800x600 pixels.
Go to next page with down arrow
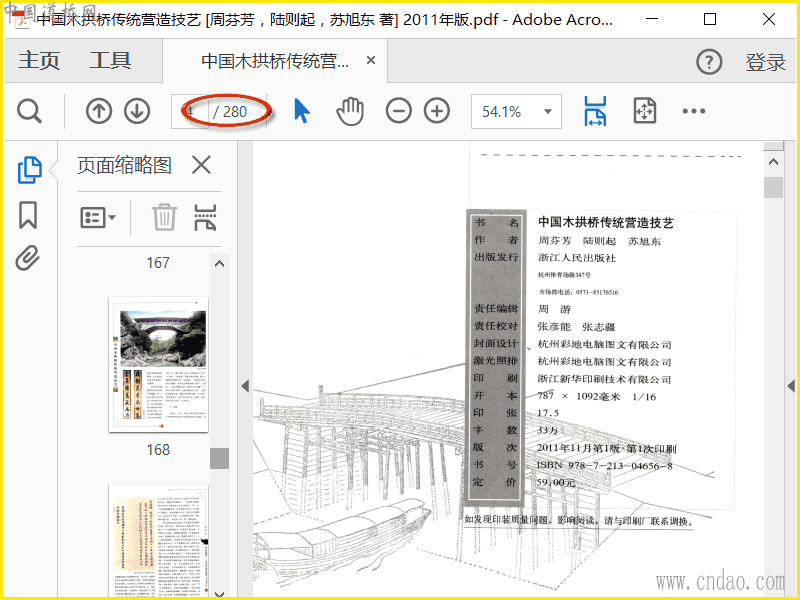pos(137,111)
